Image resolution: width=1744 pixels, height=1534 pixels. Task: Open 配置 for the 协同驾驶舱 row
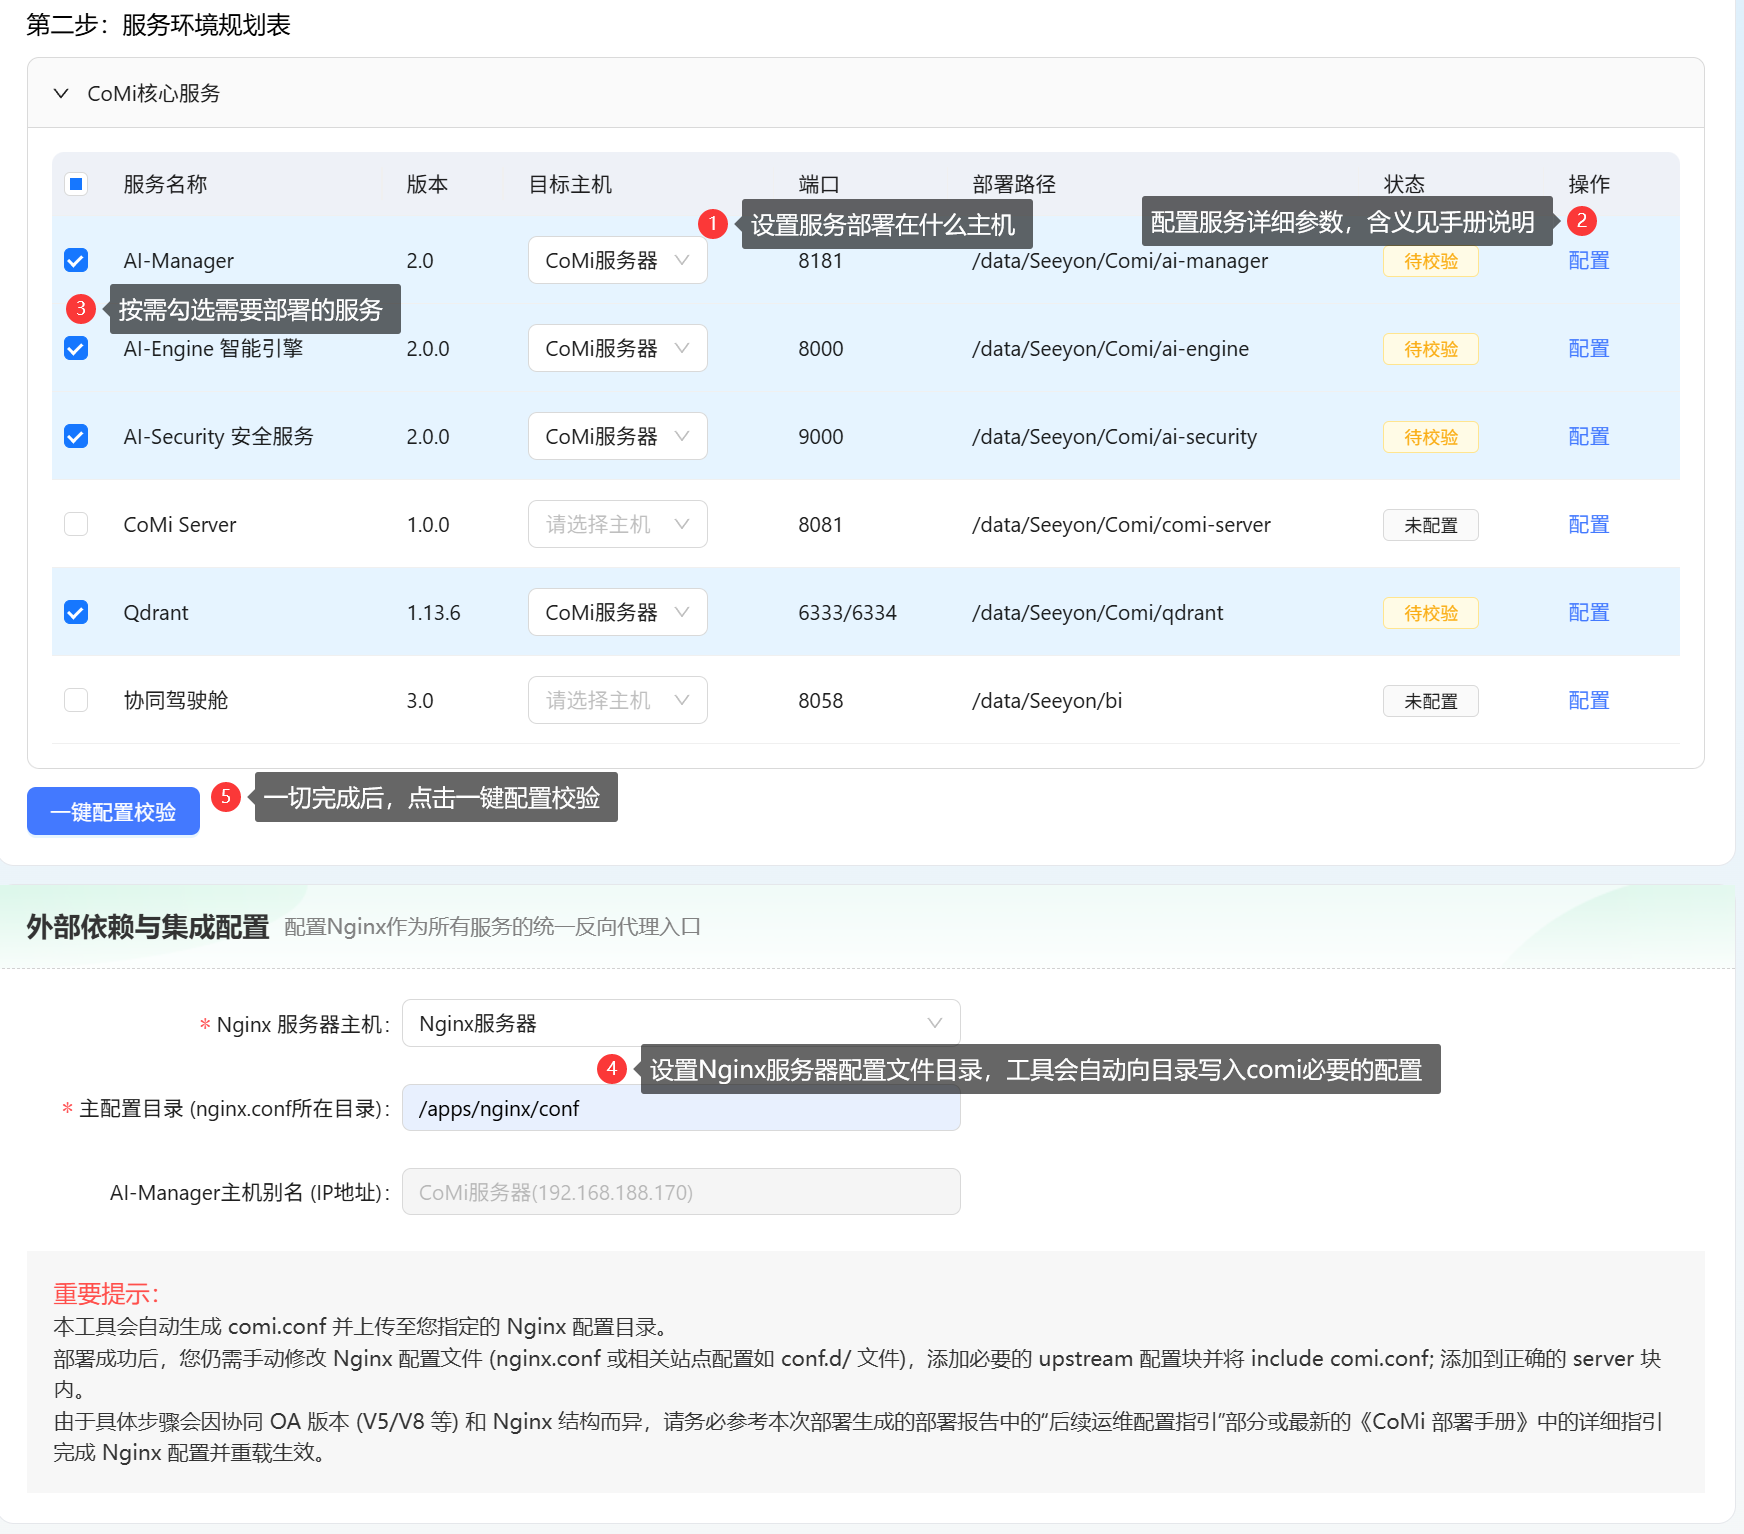click(1588, 701)
